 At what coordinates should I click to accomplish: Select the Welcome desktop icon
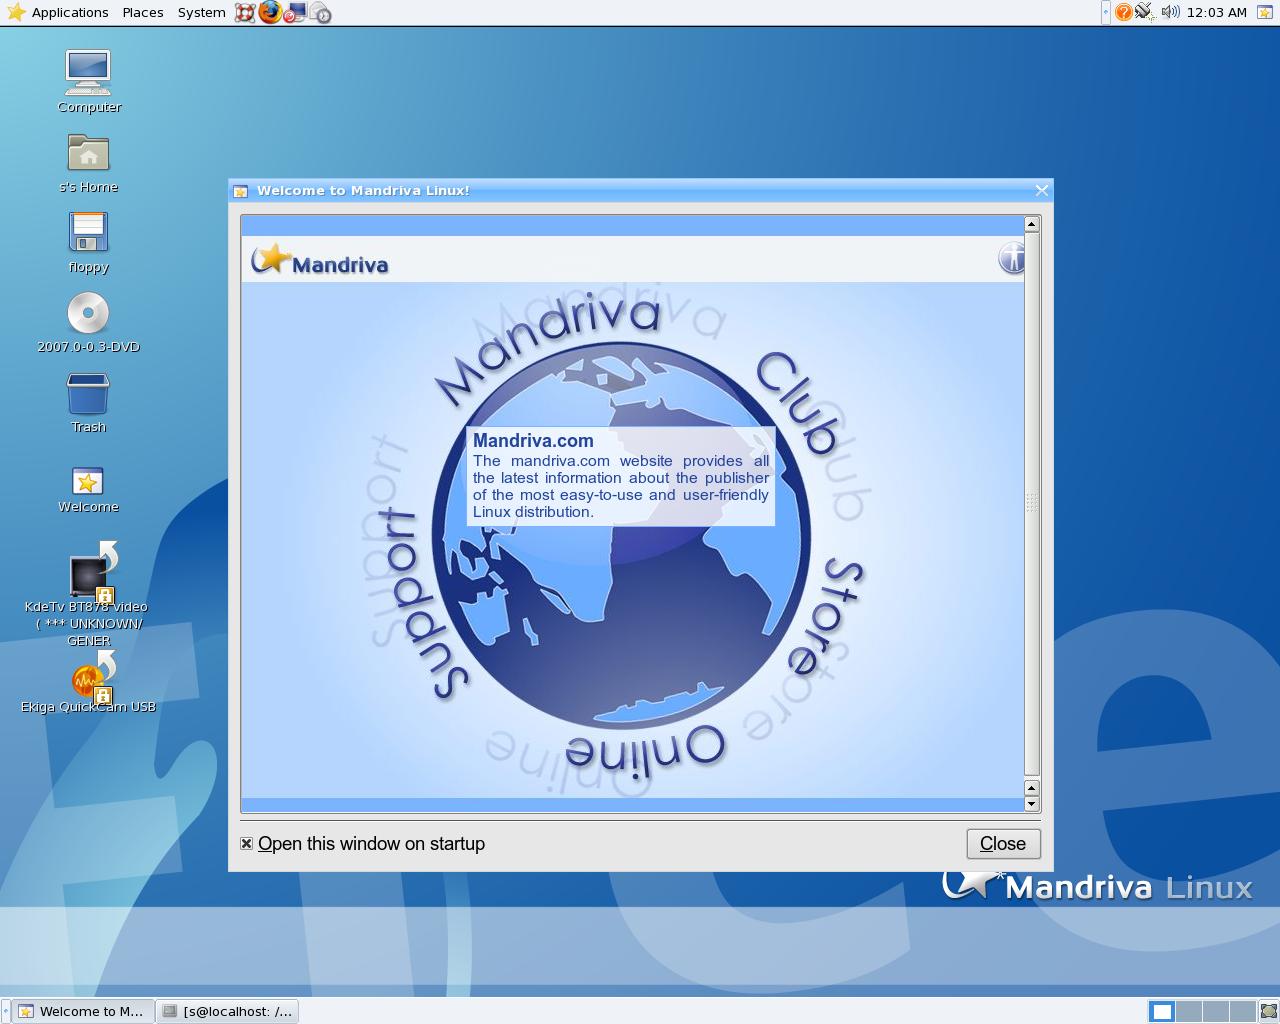[x=88, y=490]
